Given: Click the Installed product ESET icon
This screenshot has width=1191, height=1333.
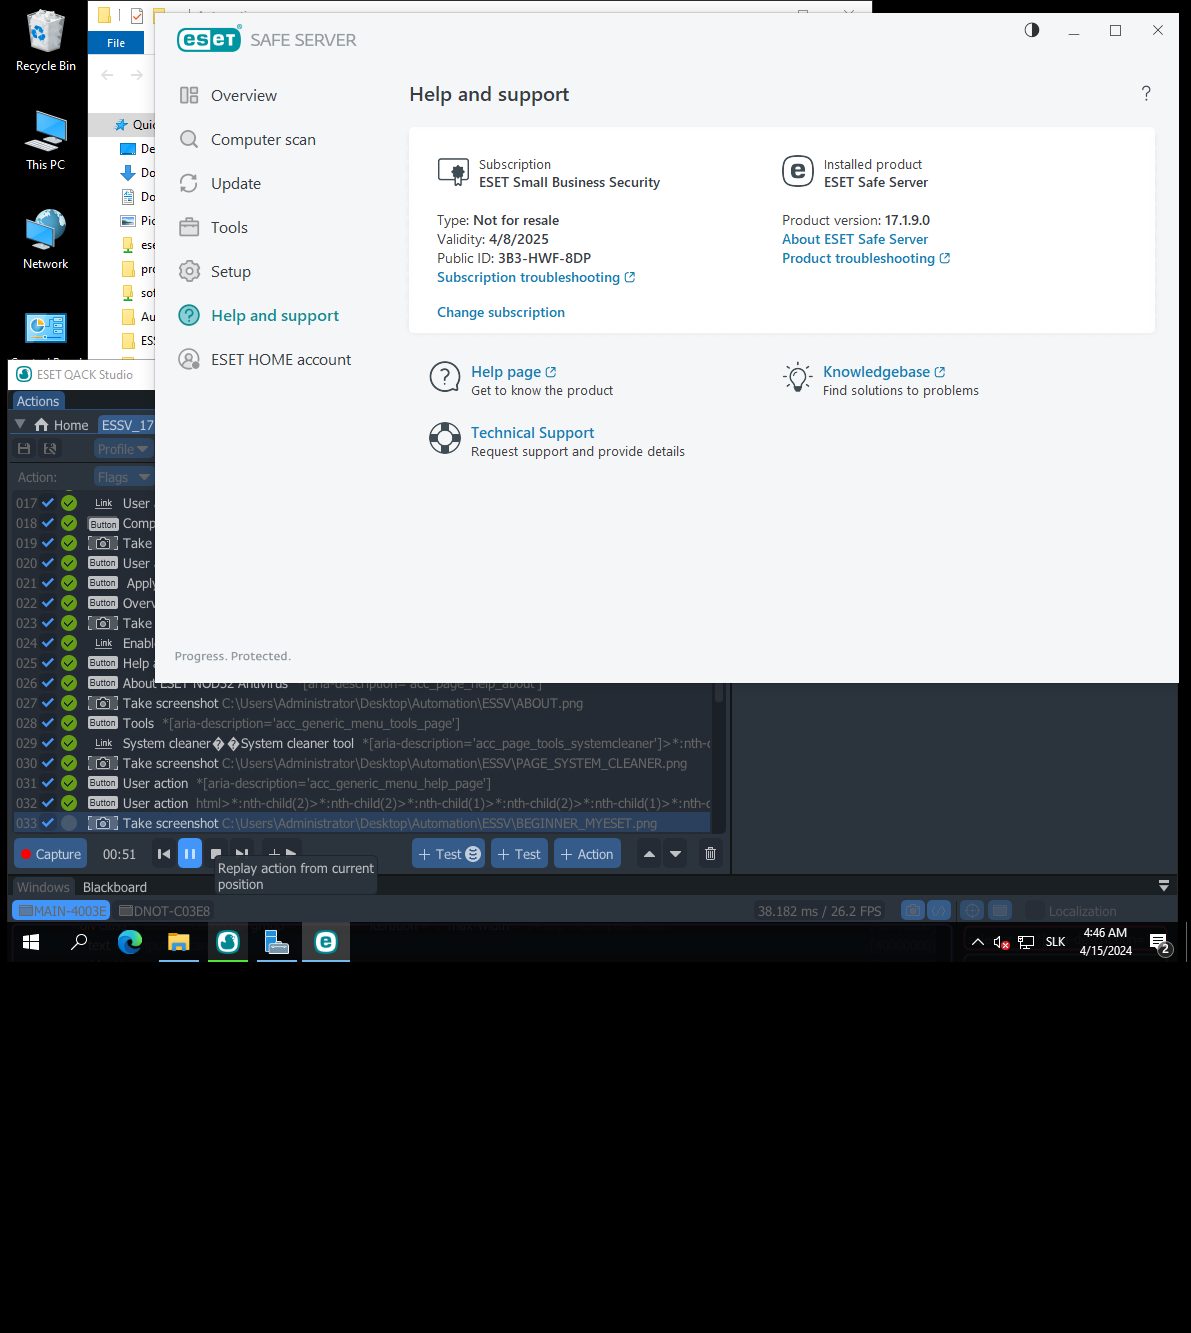Looking at the screenshot, I should pyautogui.click(x=798, y=172).
